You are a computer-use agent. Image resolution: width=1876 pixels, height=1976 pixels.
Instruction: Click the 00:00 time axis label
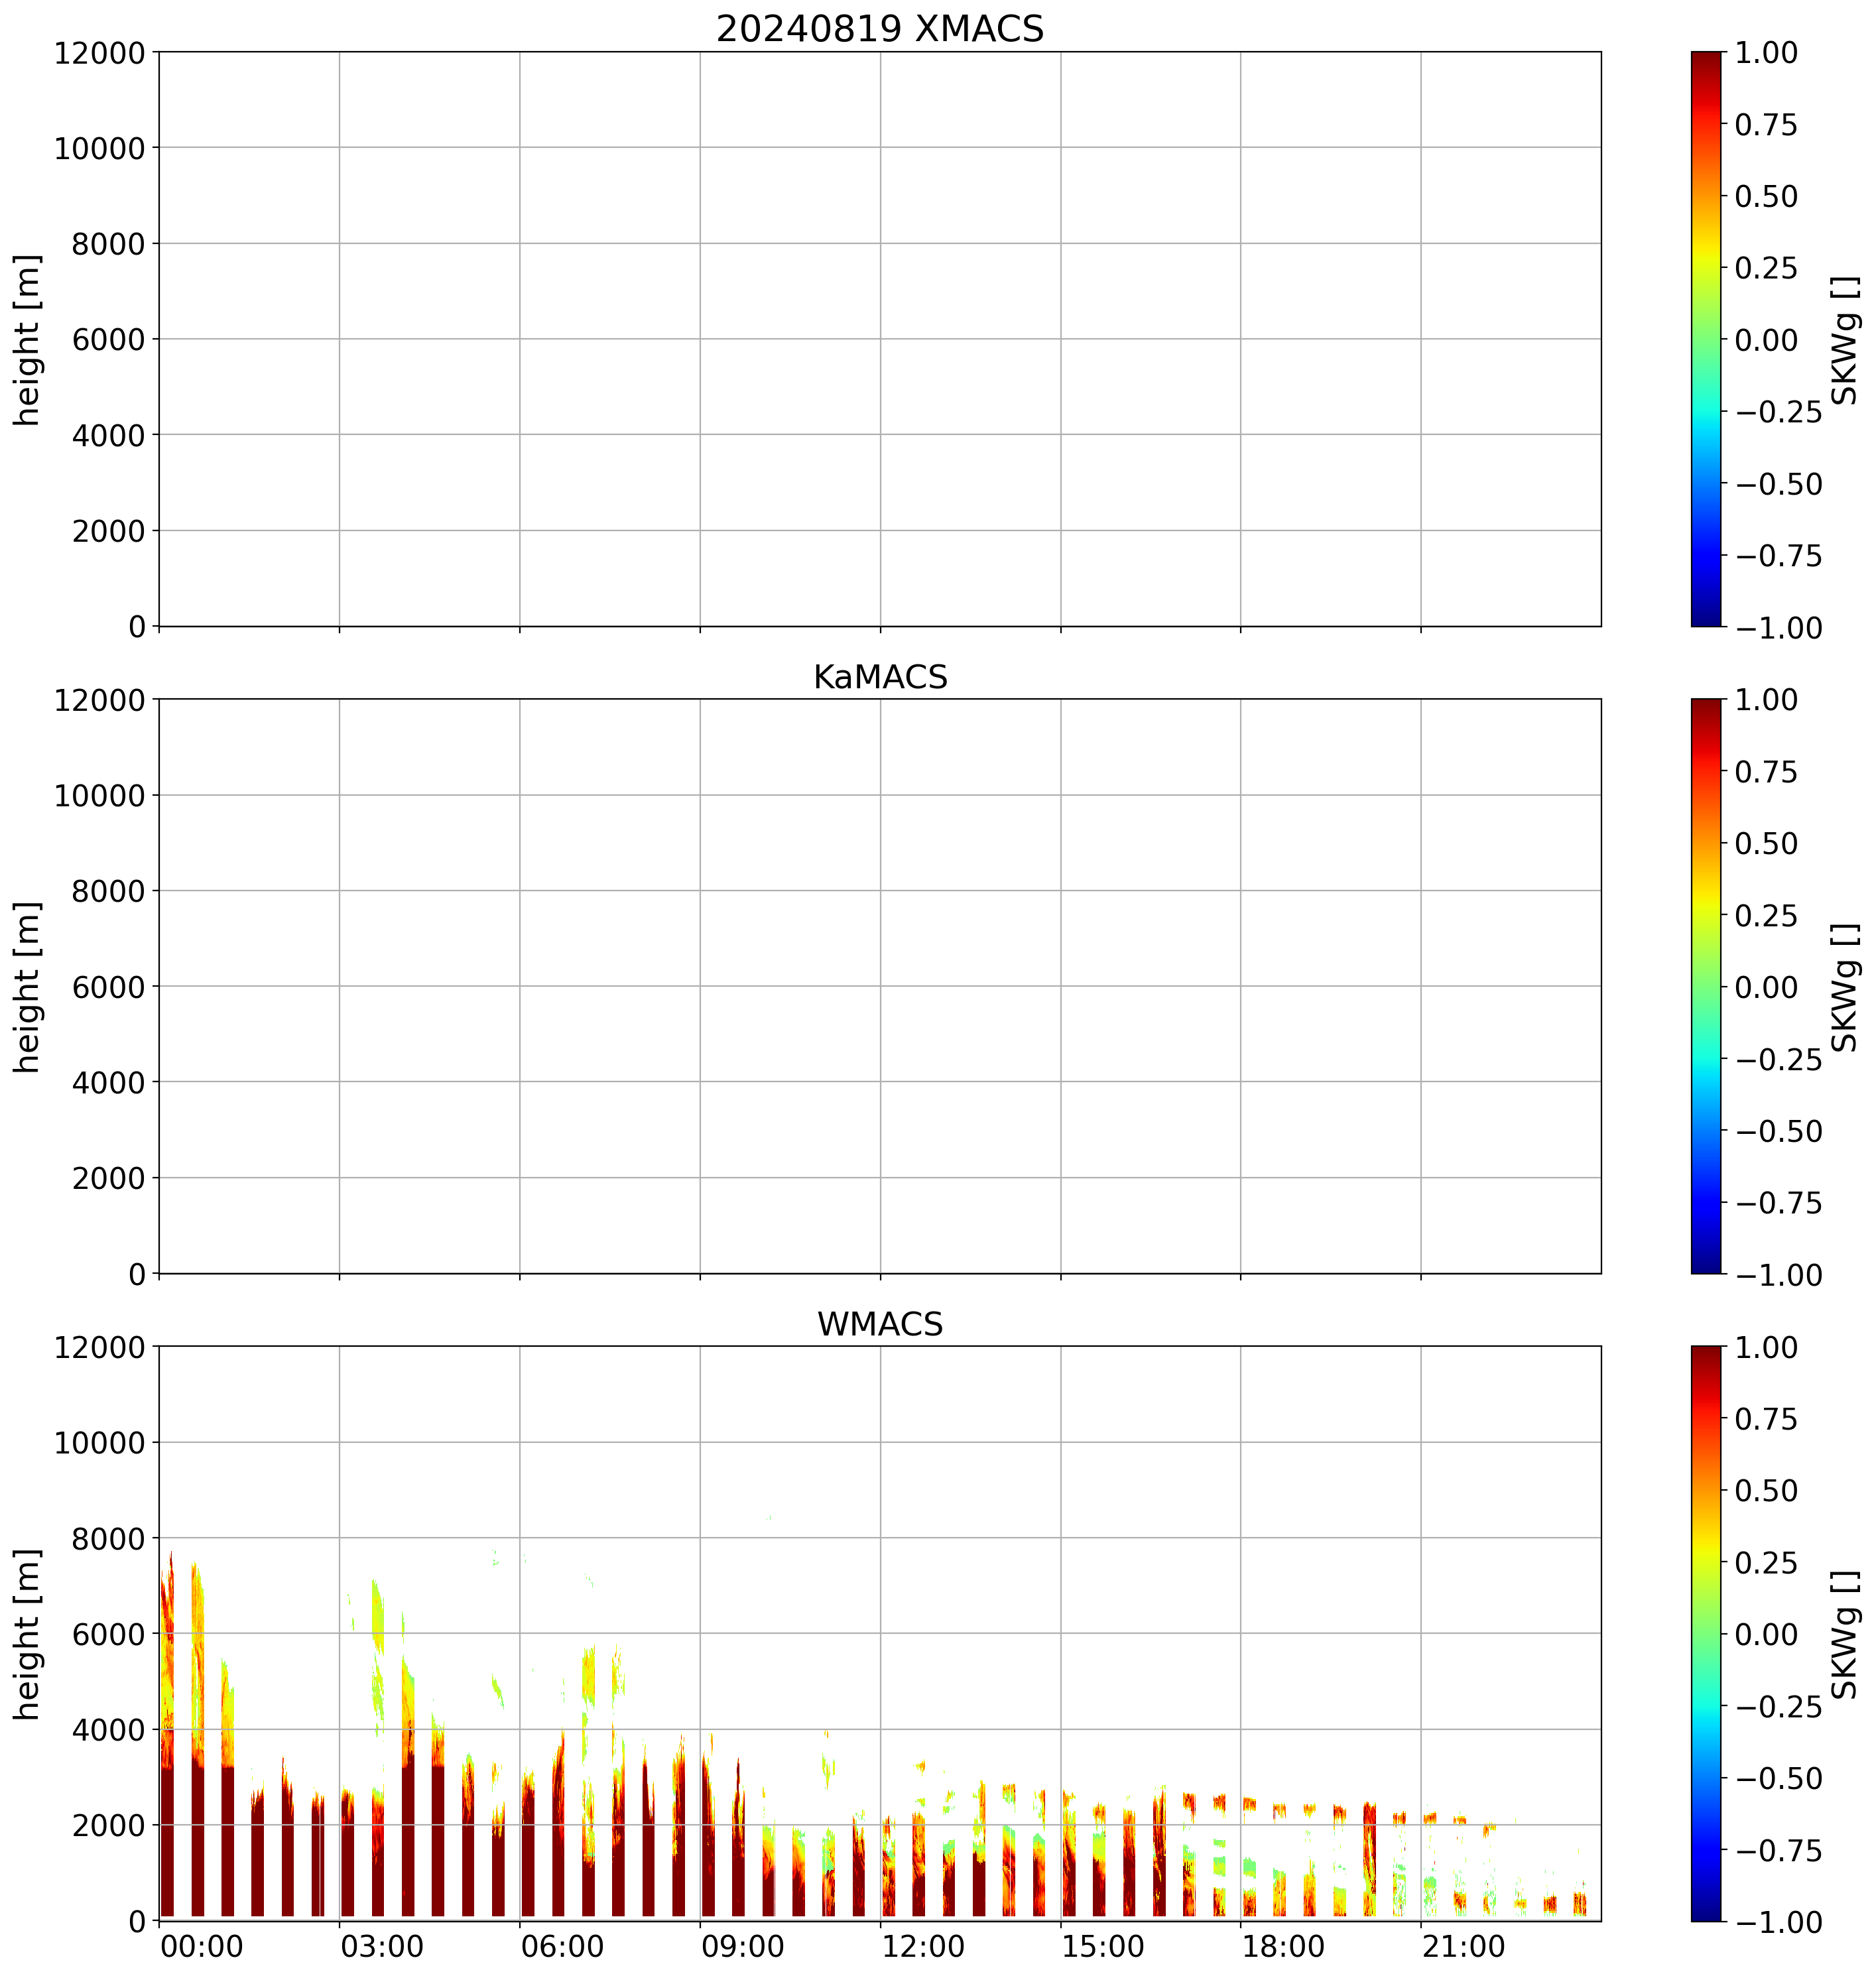pos(201,1947)
